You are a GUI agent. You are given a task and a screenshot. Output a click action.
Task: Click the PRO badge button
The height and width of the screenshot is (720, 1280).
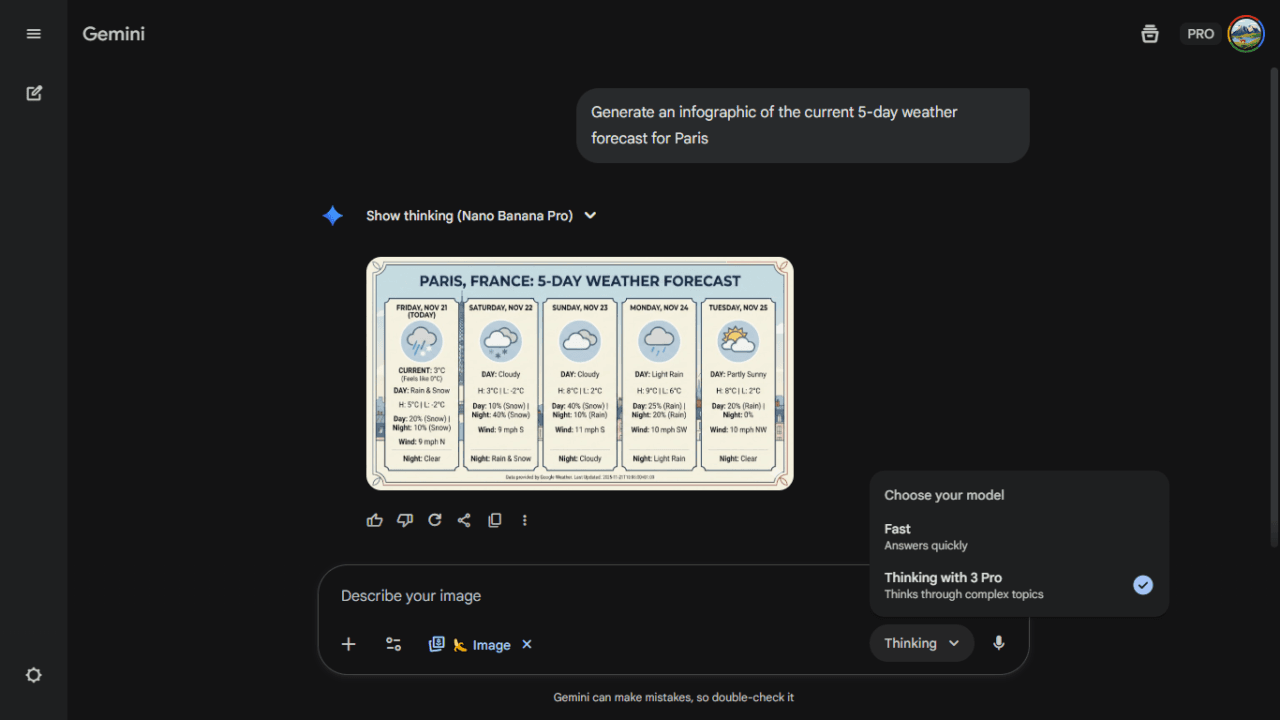(x=1200, y=34)
